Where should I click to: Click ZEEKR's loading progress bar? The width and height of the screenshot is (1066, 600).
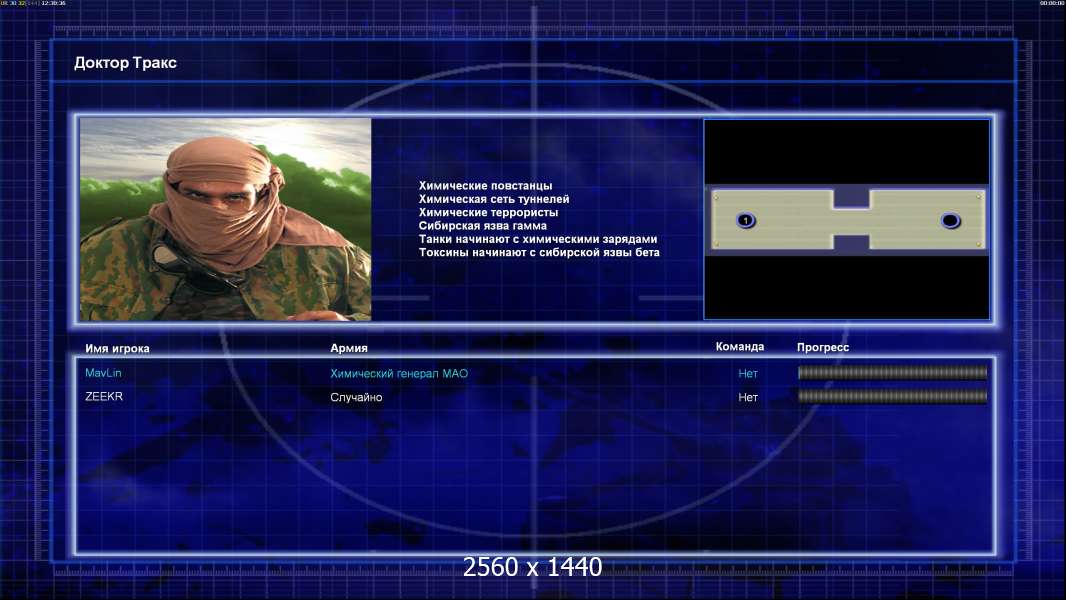pyautogui.click(x=892, y=396)
